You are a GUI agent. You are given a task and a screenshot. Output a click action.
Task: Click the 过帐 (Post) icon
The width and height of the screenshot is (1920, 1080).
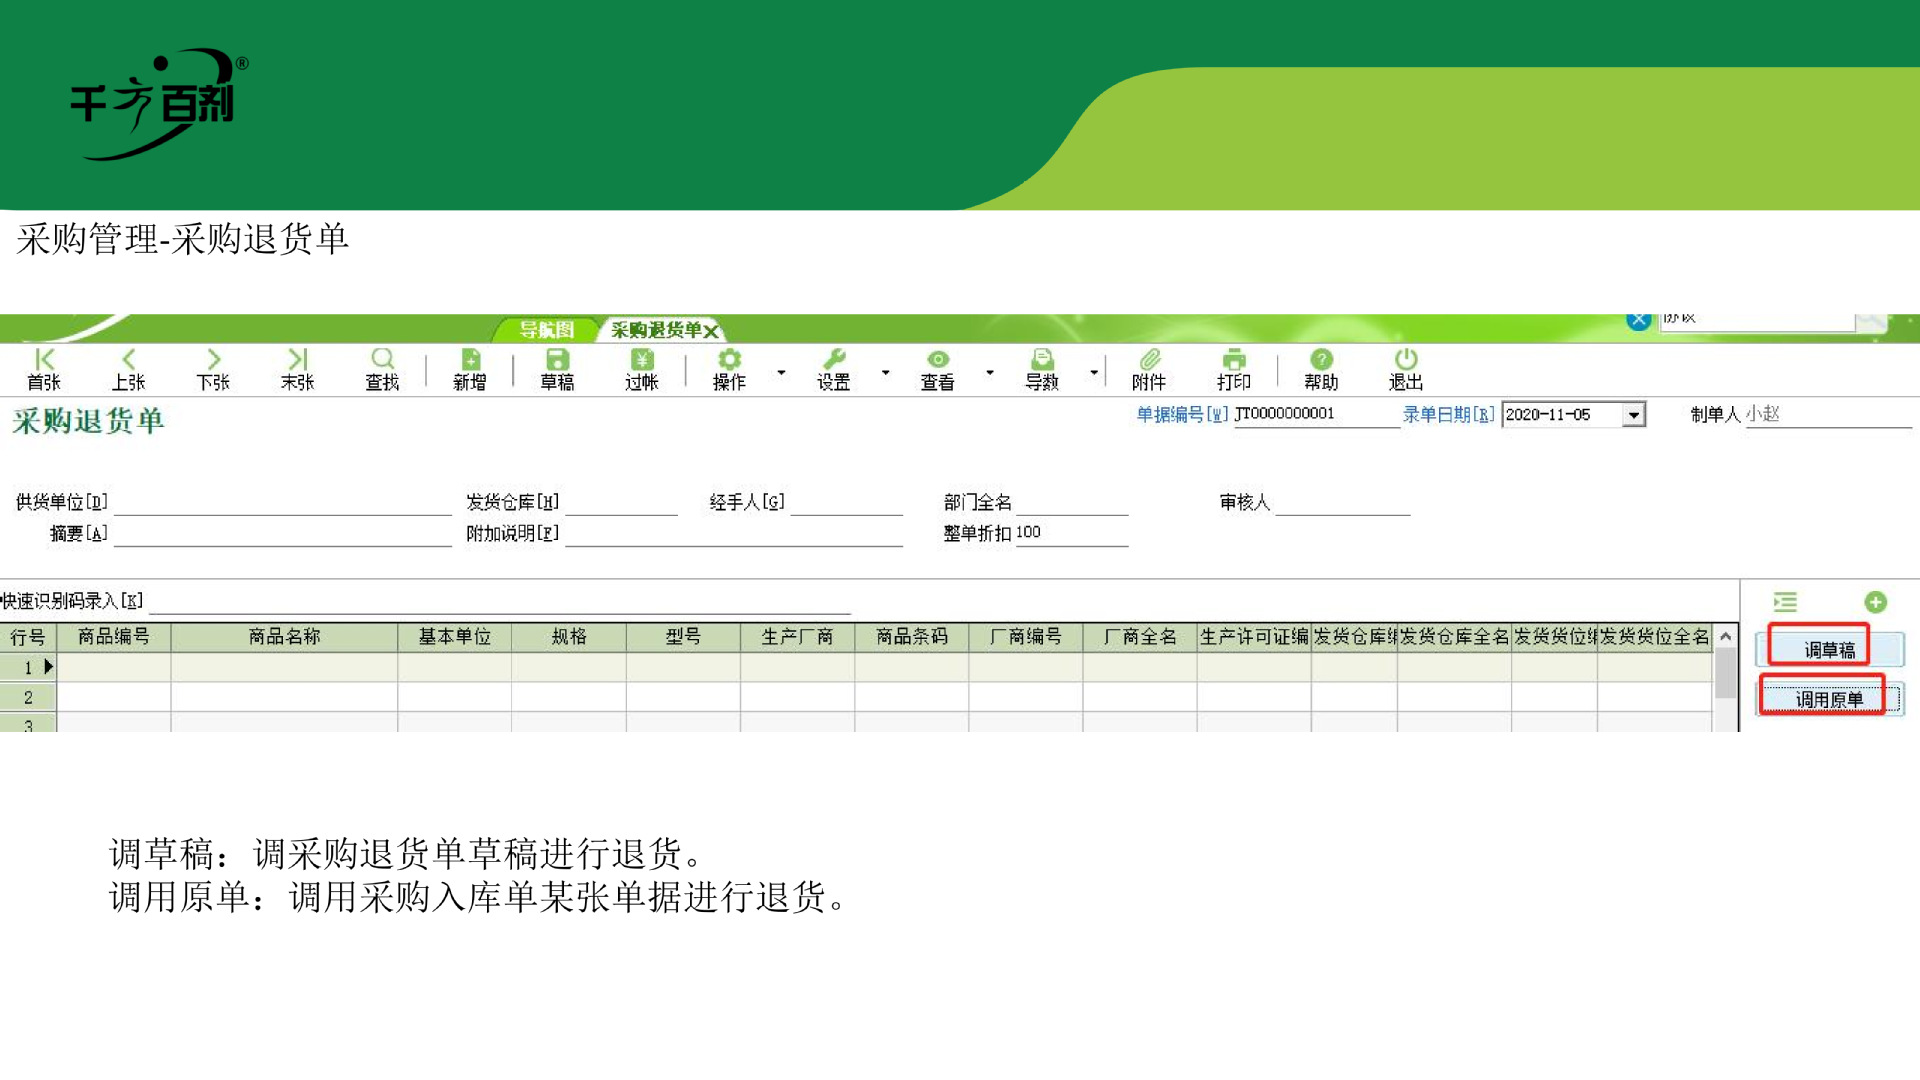point(641,368)
